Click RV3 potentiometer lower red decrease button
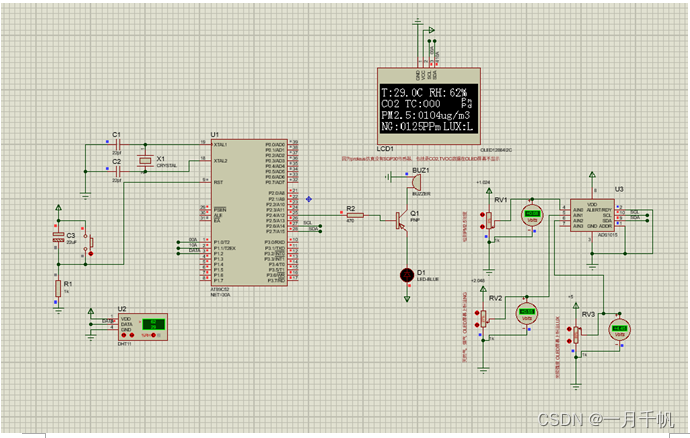 (569, 341)
